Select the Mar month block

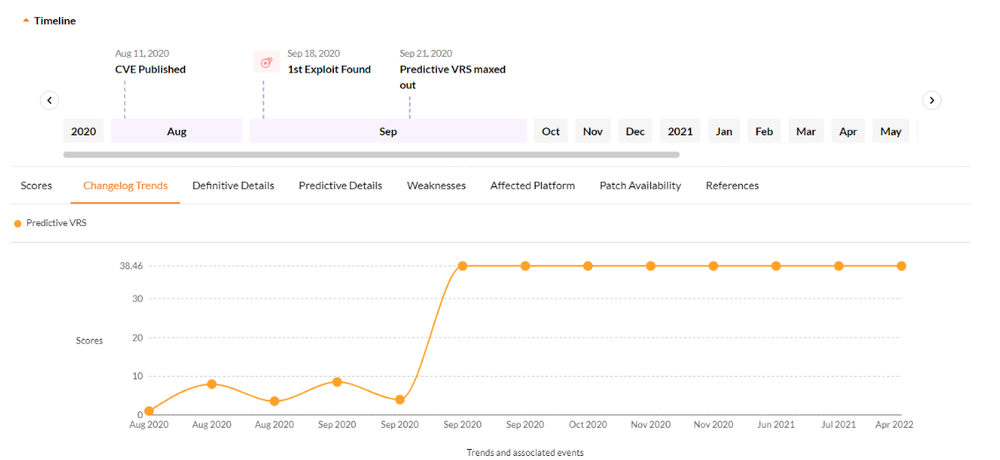point(806,131)
